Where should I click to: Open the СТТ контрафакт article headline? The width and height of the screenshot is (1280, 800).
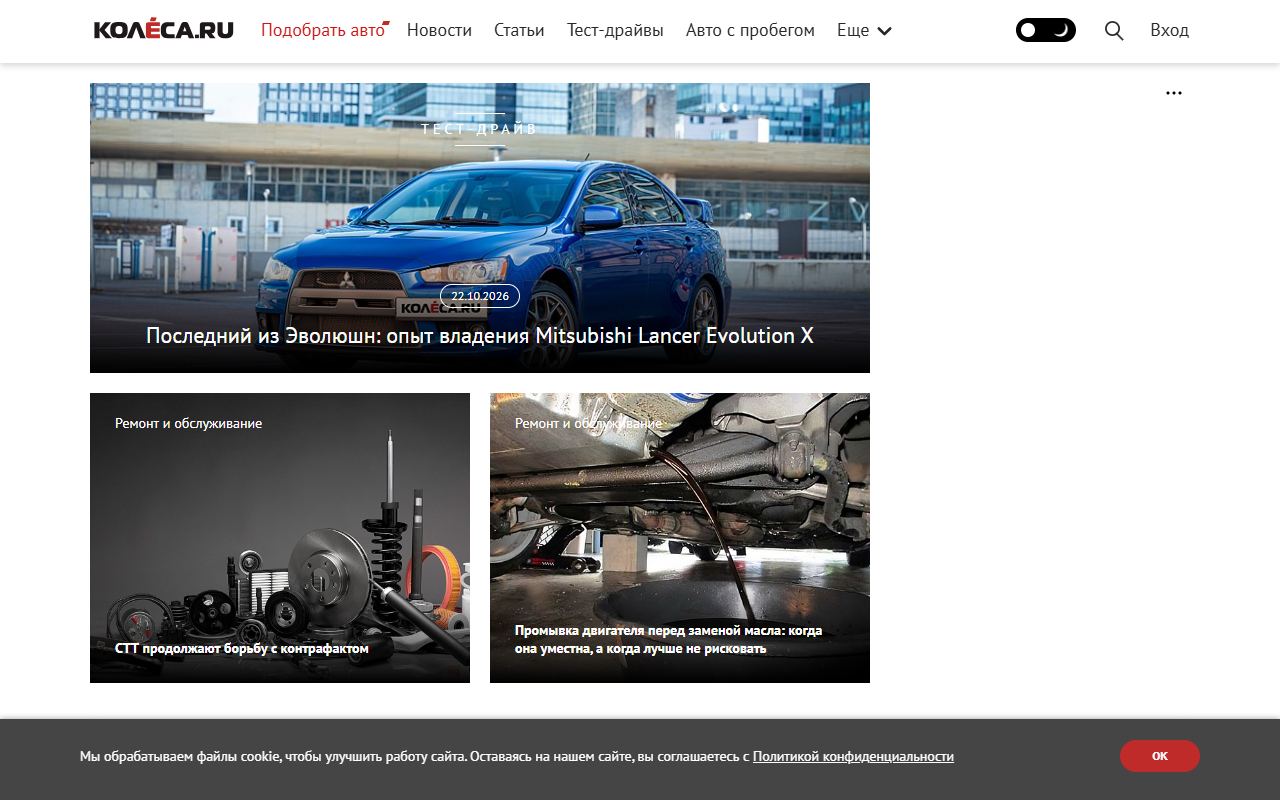pos(242,648)
